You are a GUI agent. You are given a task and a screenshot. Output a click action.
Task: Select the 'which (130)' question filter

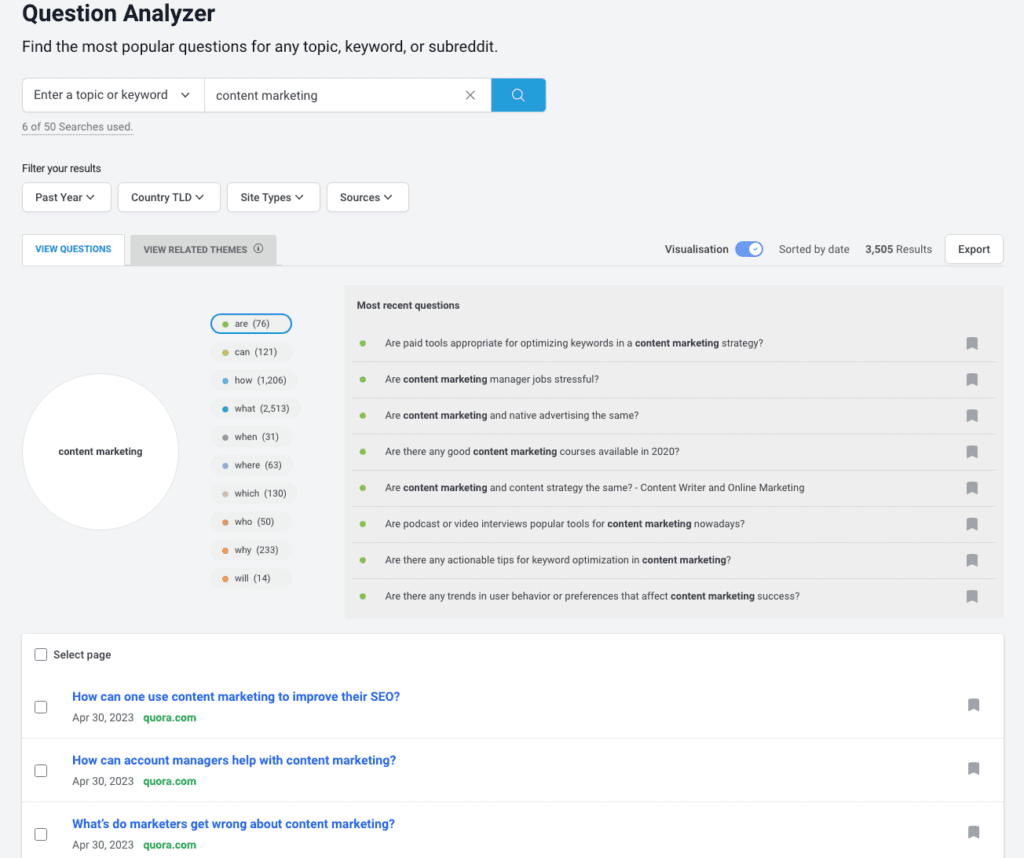pyautogui.click(x=254, y=494)
